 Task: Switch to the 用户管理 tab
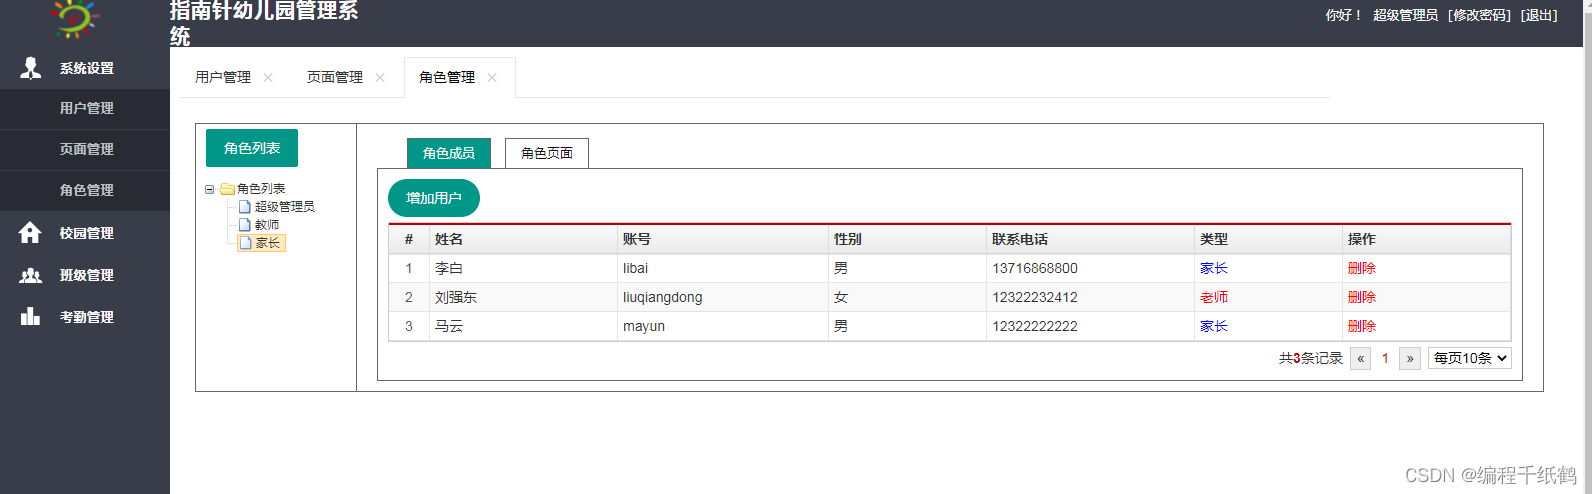click(223, 77)
